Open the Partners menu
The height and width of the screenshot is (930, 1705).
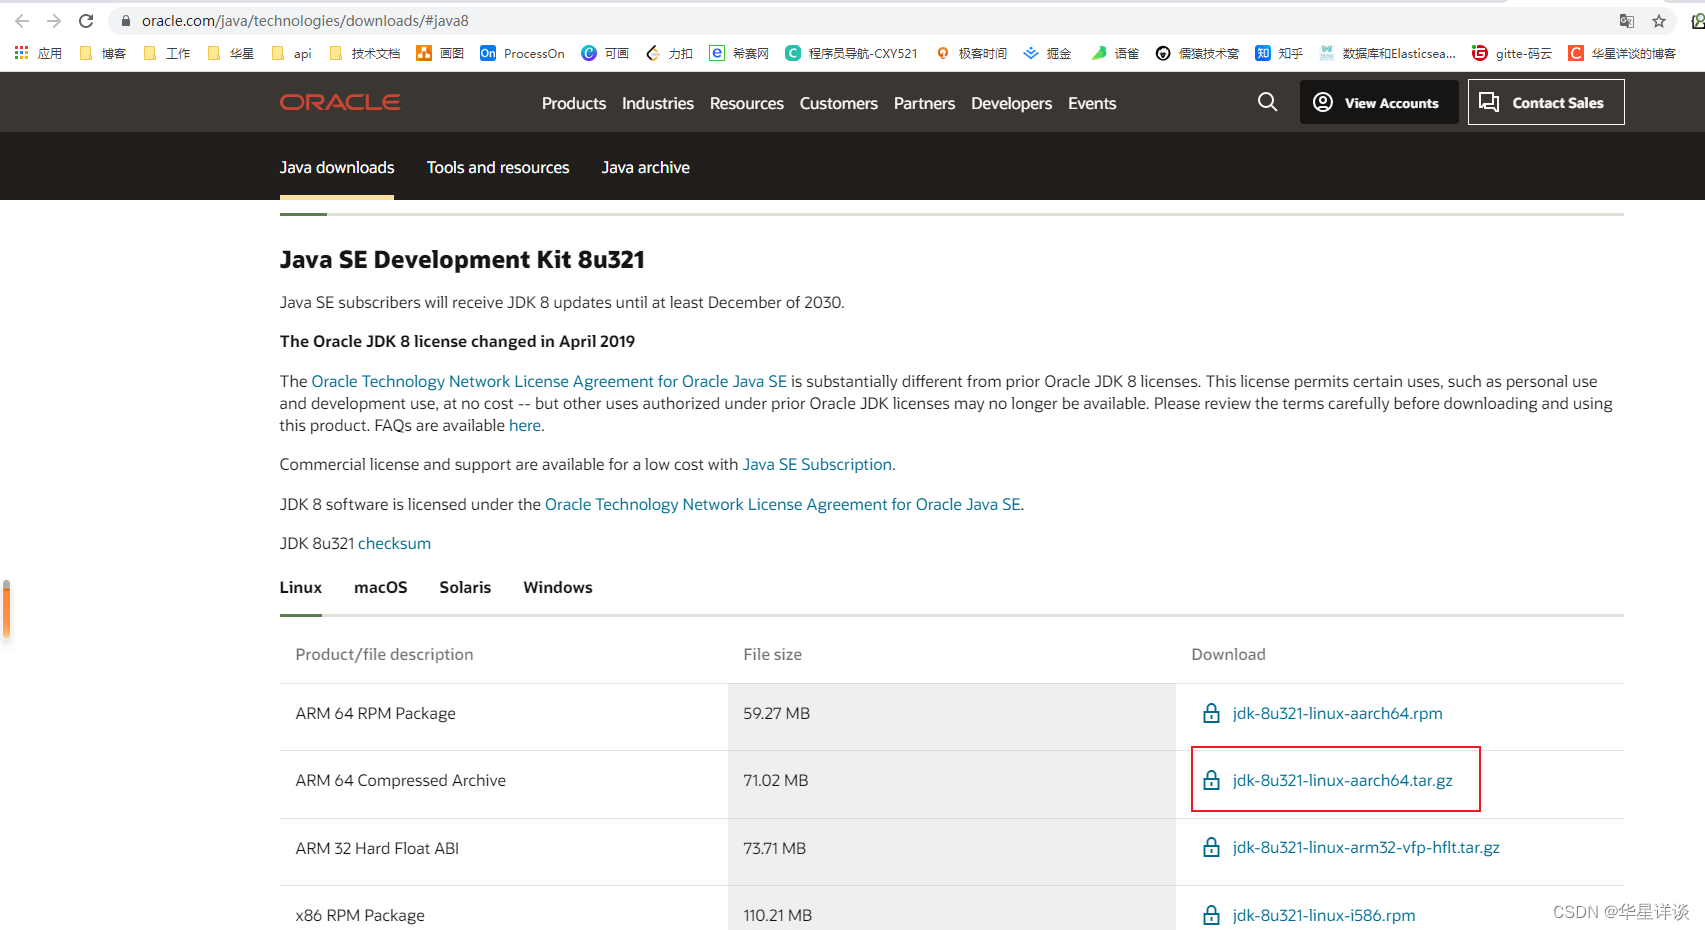[924, 103]
